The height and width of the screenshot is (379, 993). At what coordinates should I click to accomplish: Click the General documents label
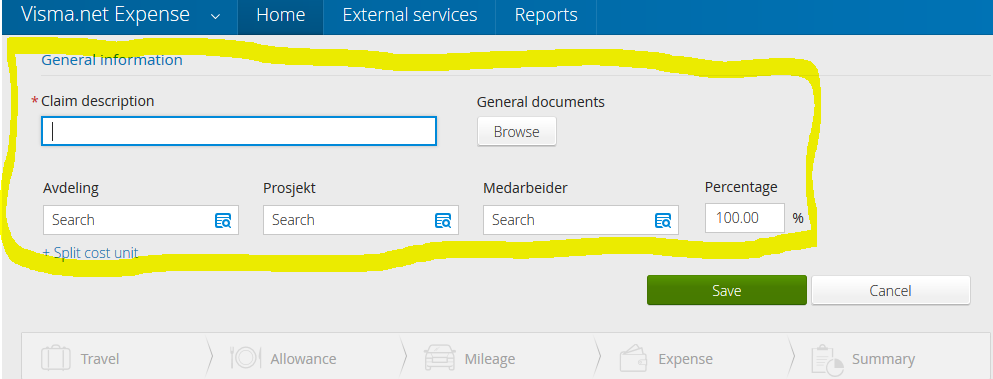coord(541,102)
